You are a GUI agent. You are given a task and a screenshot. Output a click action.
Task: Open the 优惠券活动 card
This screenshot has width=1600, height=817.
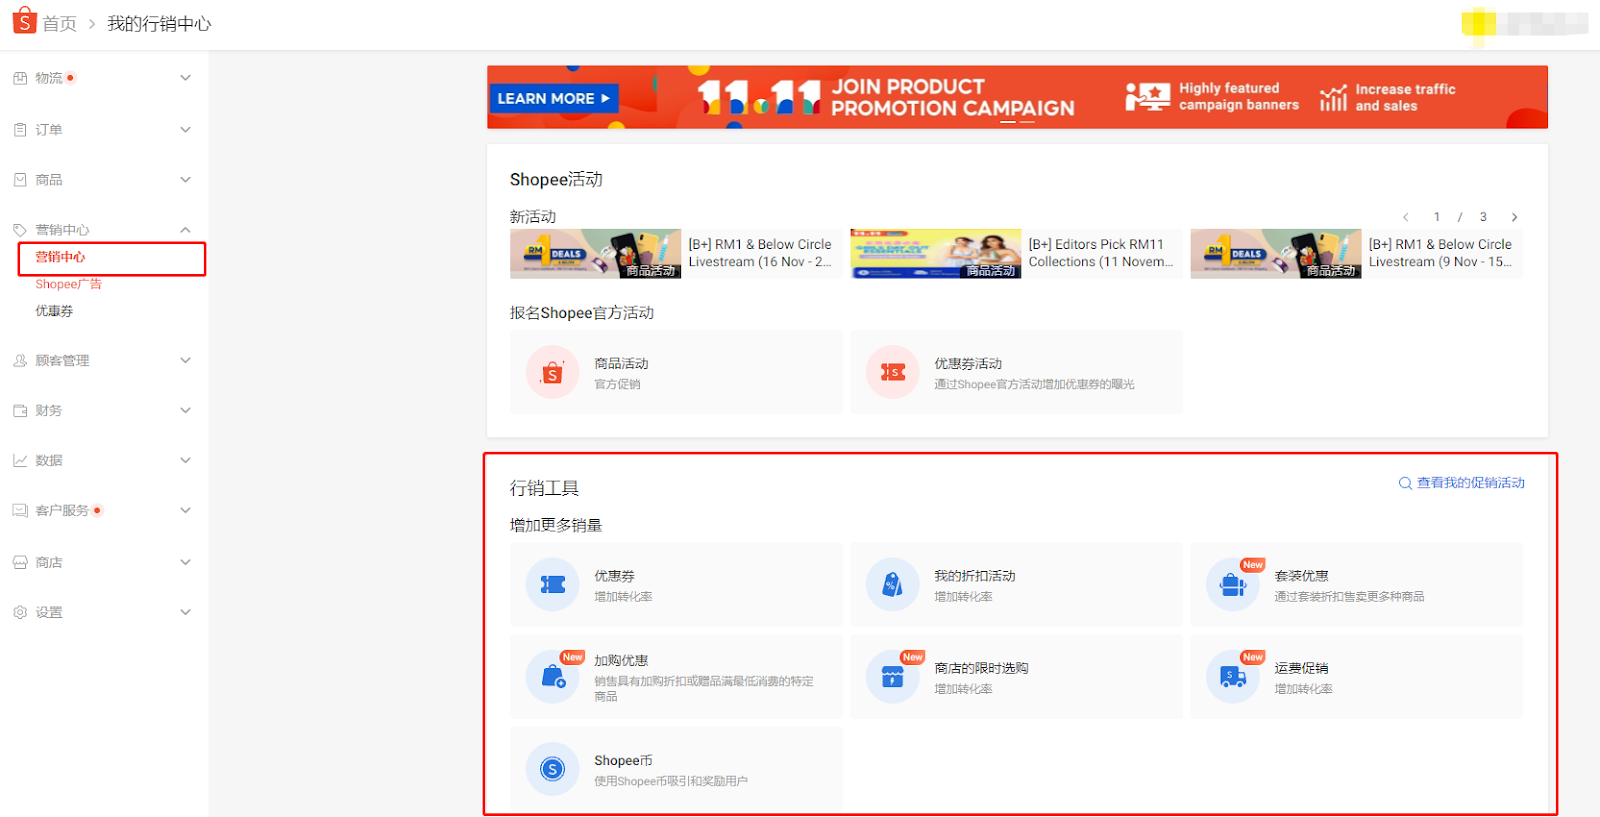pyautogui.click(x=1016, y=372)
